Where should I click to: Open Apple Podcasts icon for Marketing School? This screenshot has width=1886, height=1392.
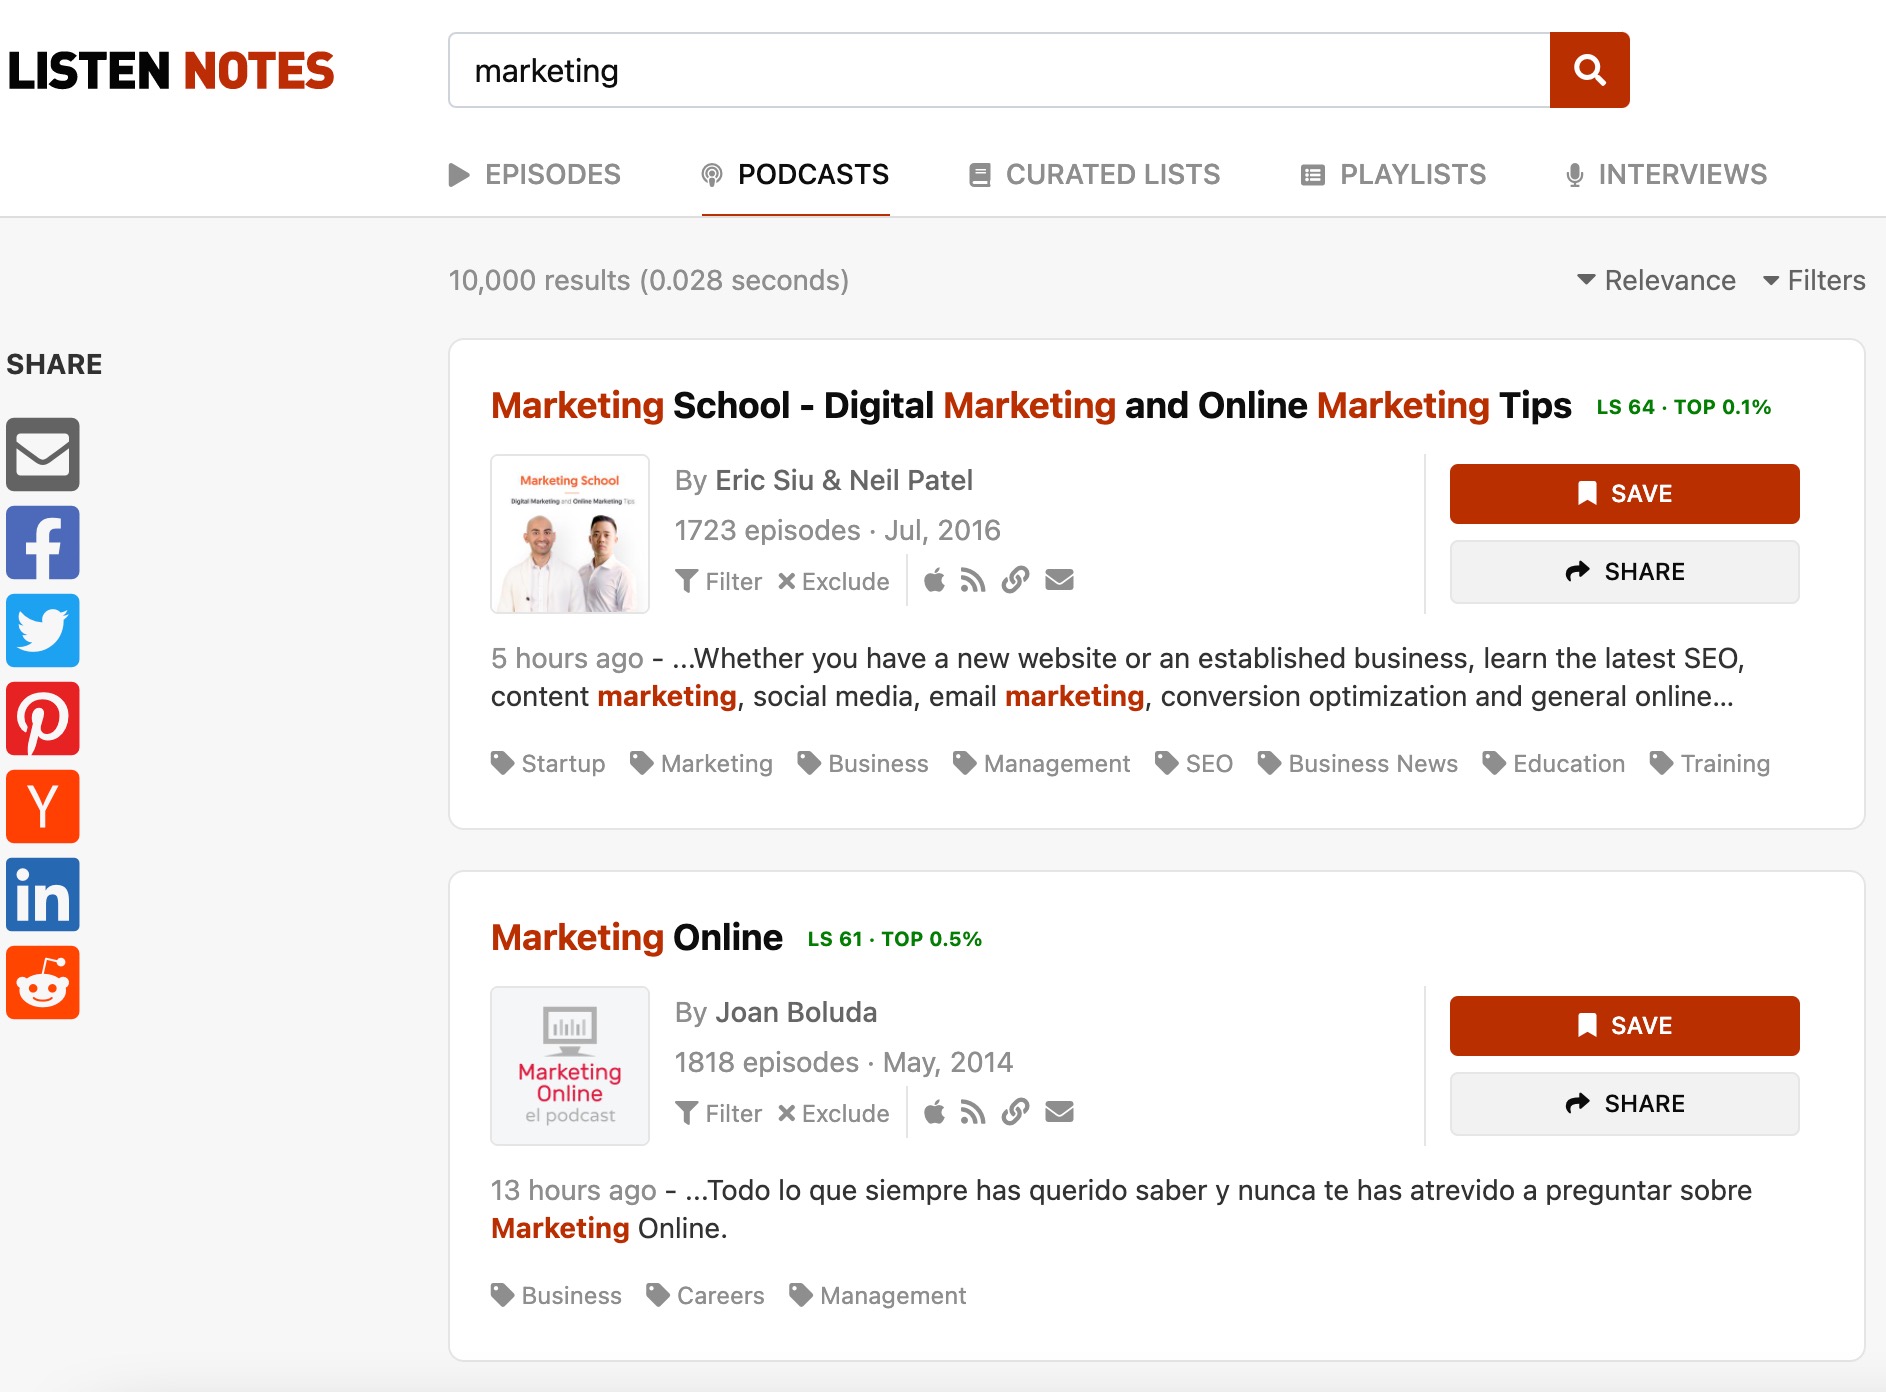(x=934, y=581)
